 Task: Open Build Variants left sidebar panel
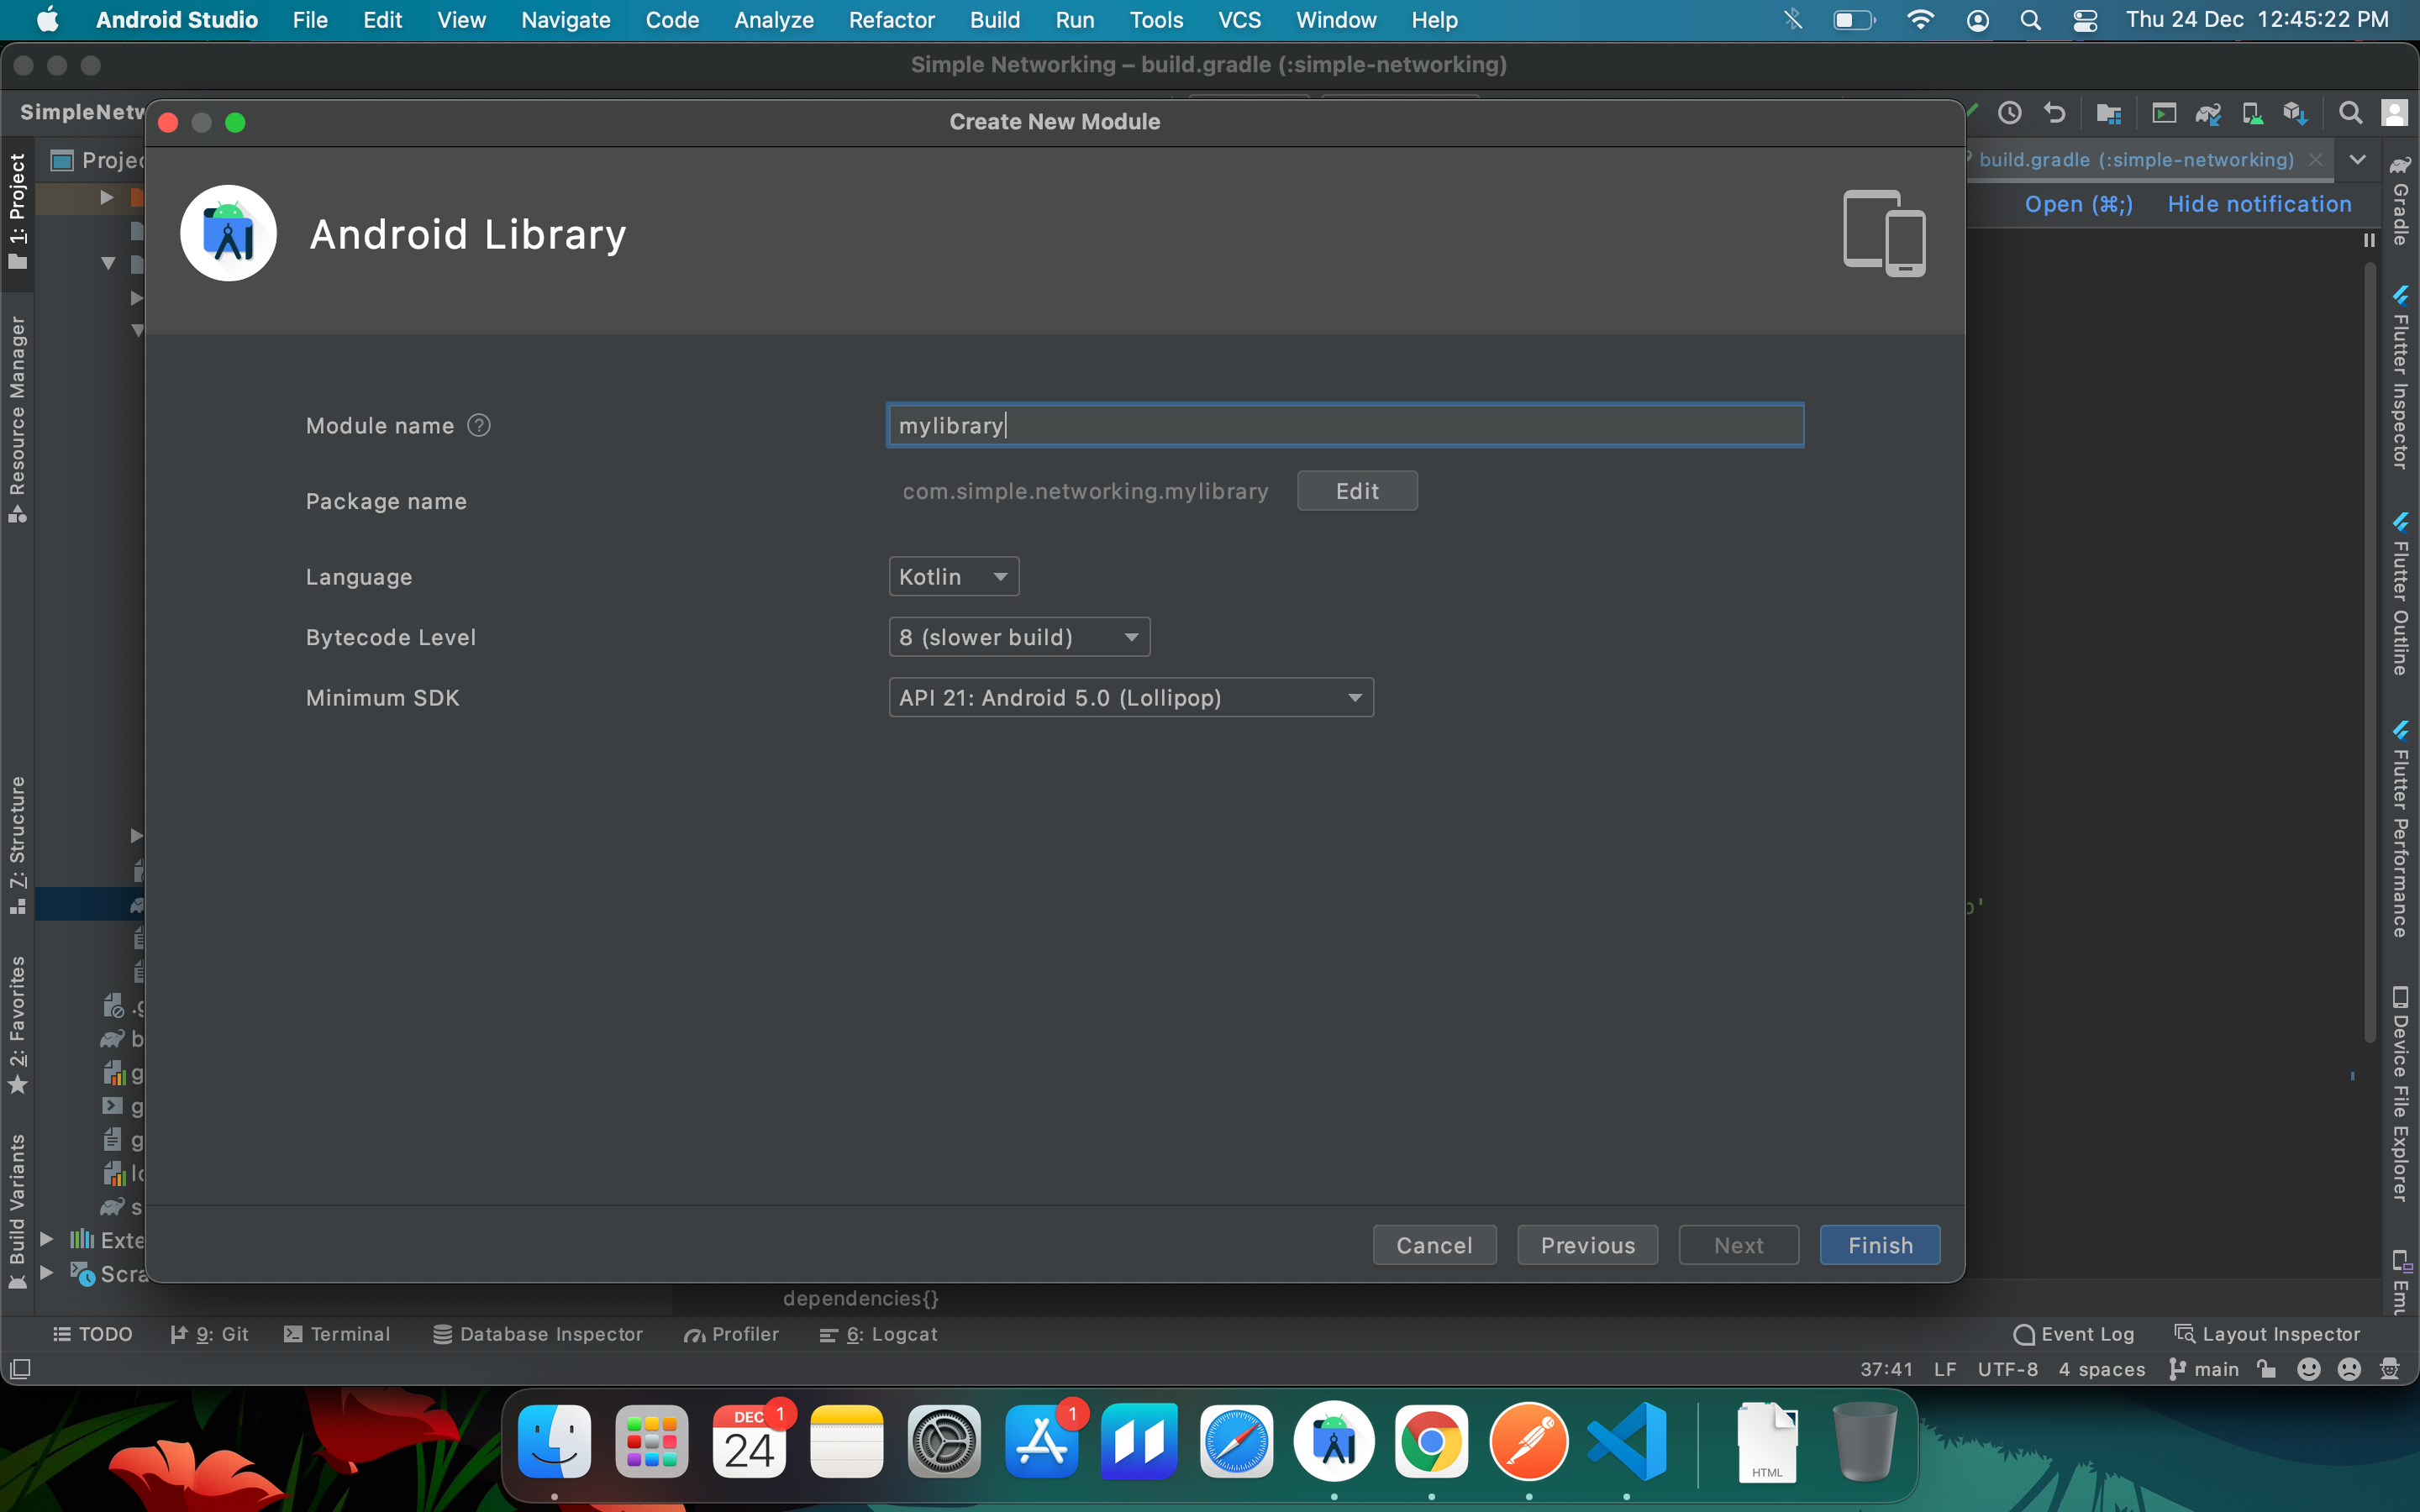tap(17, 1211)
